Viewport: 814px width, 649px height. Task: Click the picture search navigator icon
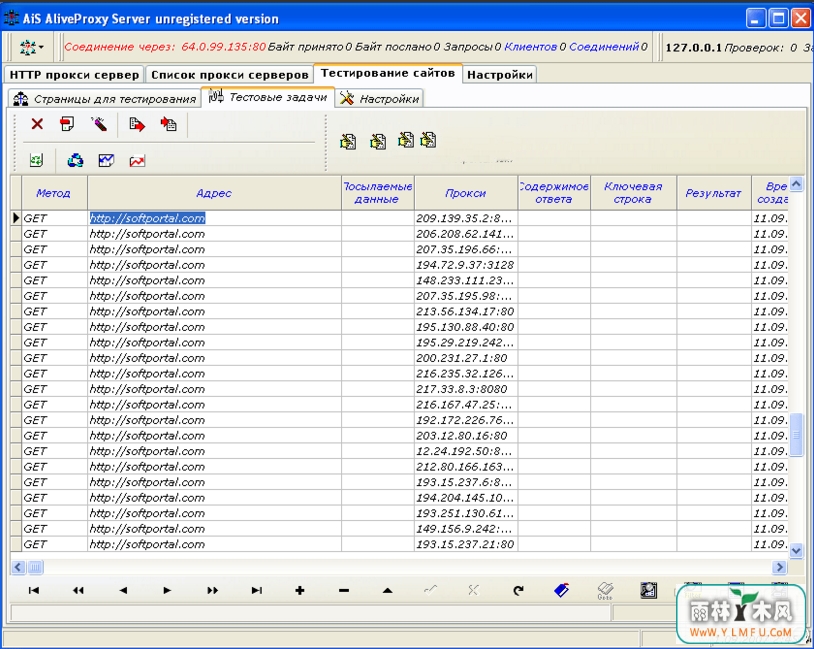click(x=648, y=590)
